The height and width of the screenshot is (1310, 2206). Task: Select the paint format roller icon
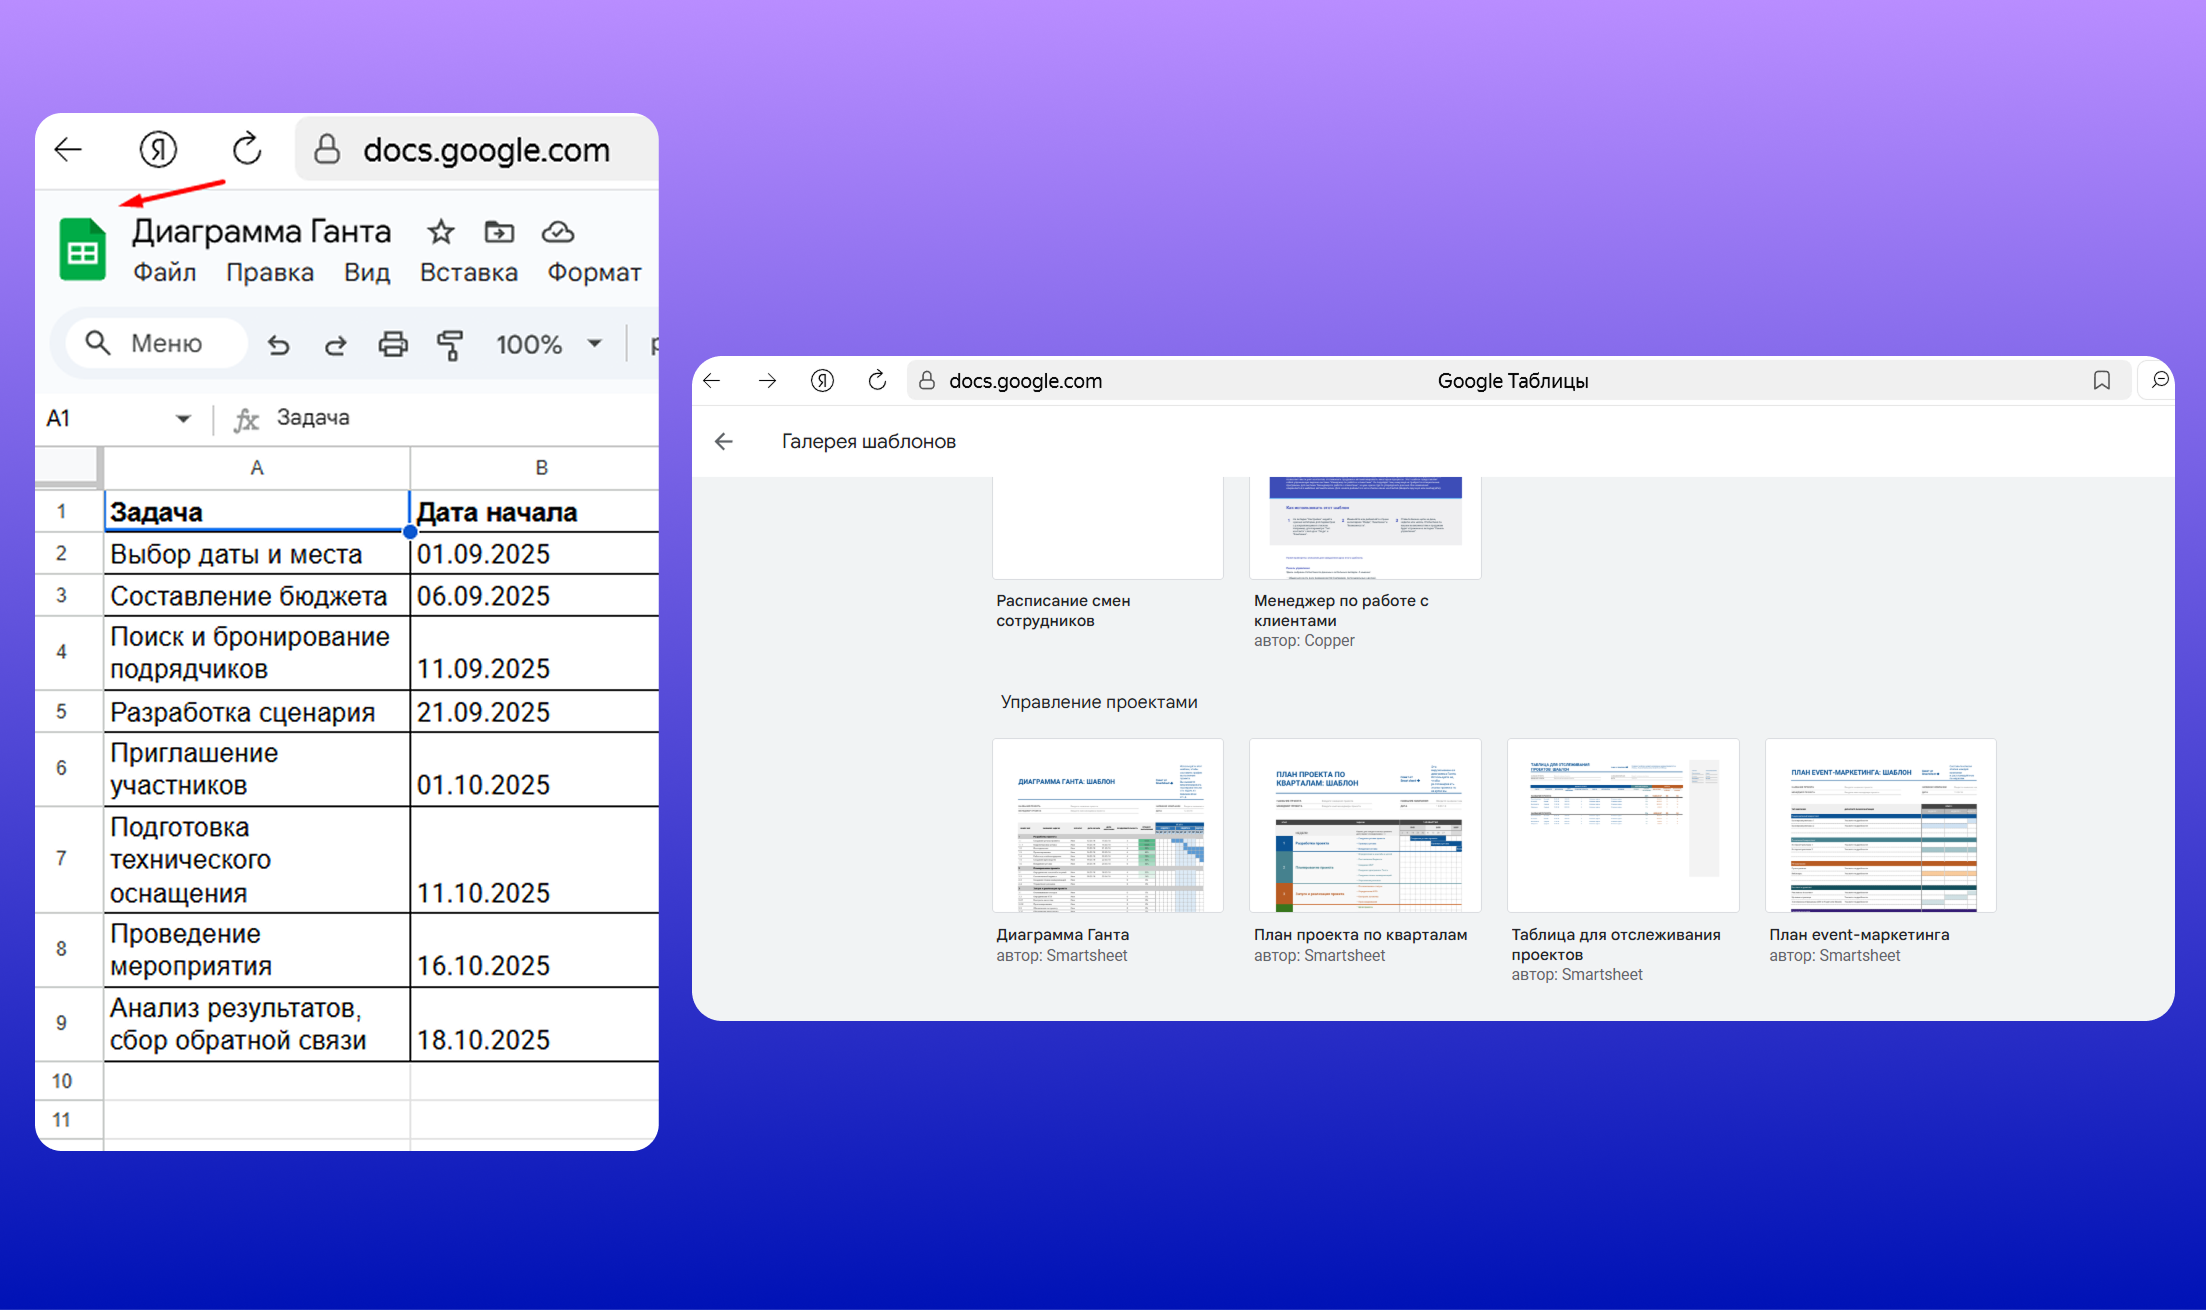[450, 345]
